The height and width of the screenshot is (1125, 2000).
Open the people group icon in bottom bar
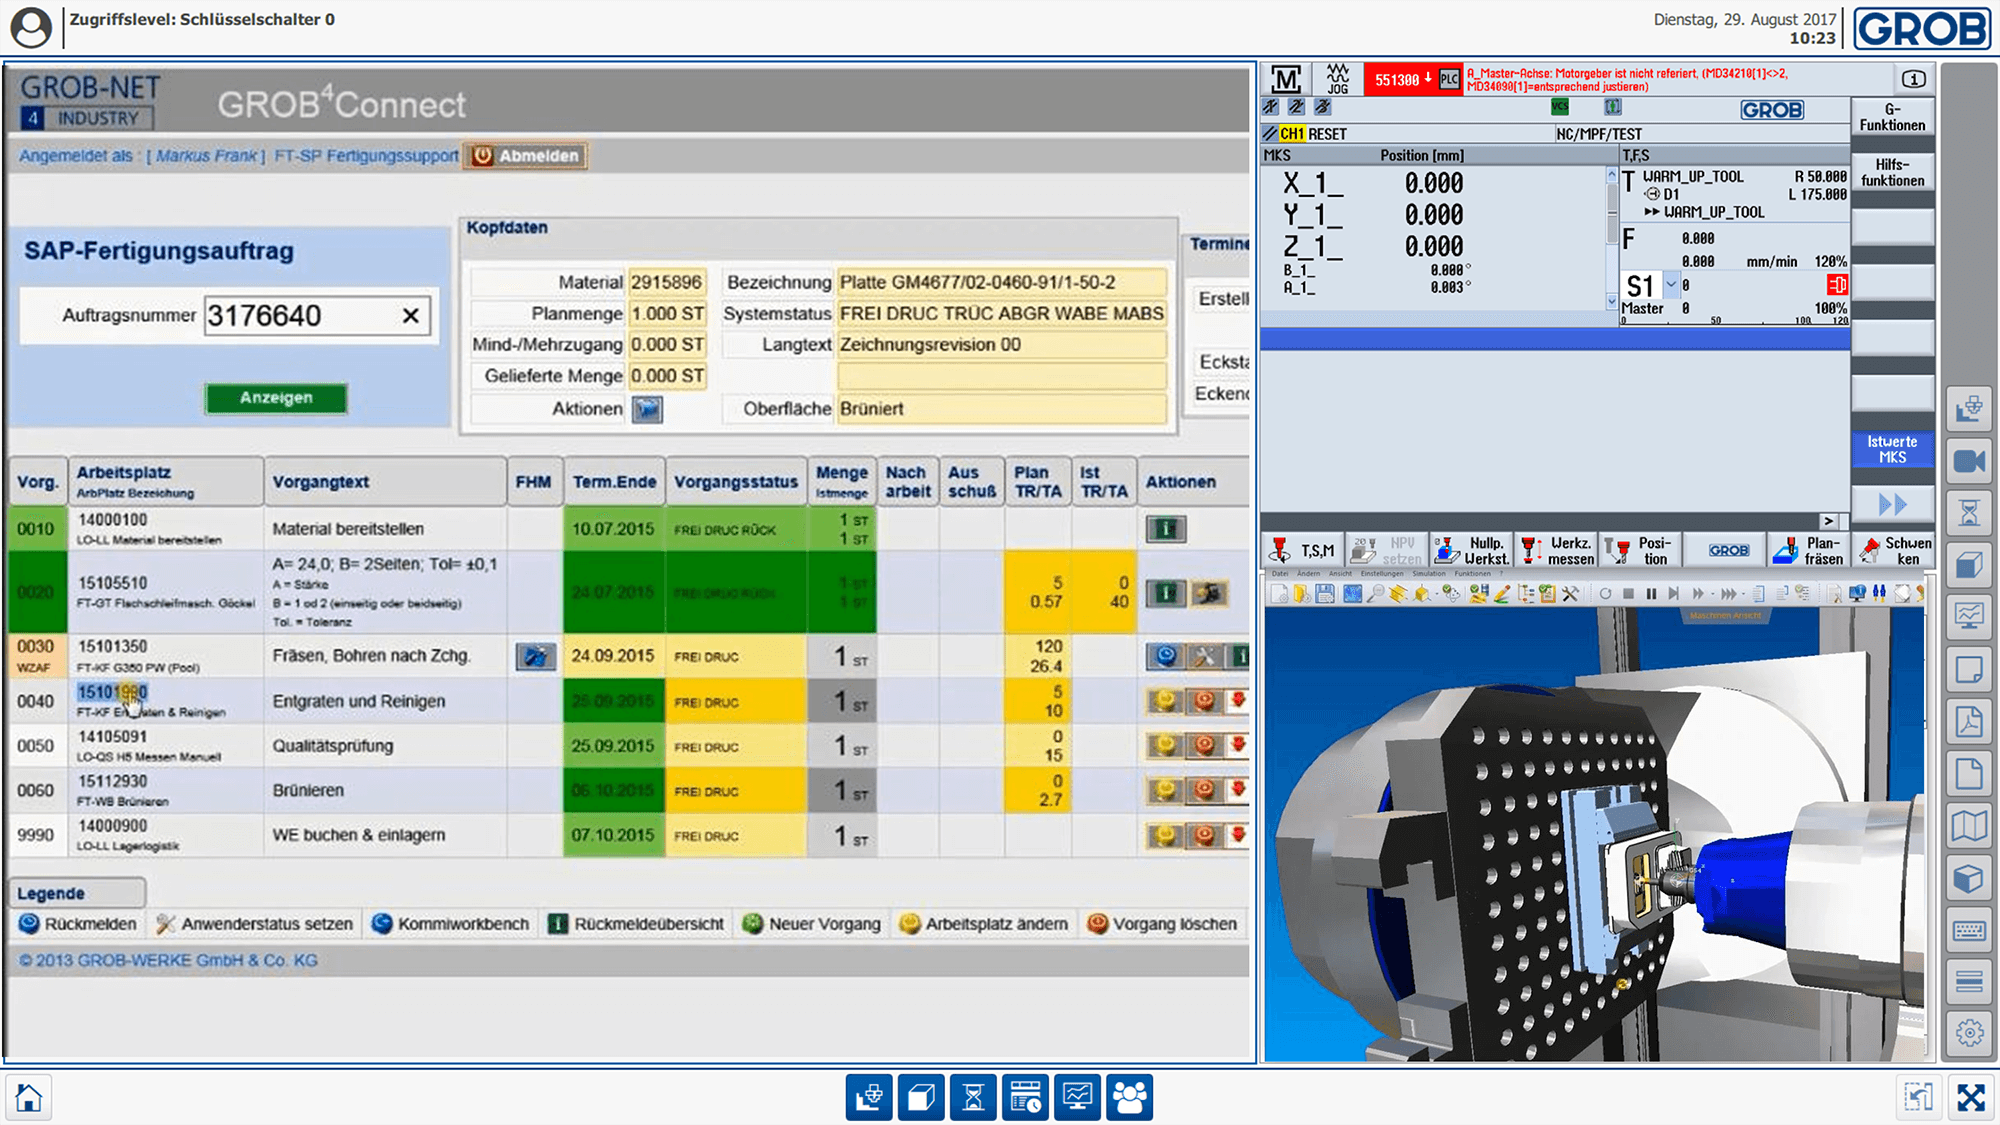[x=1129, y=1097]
